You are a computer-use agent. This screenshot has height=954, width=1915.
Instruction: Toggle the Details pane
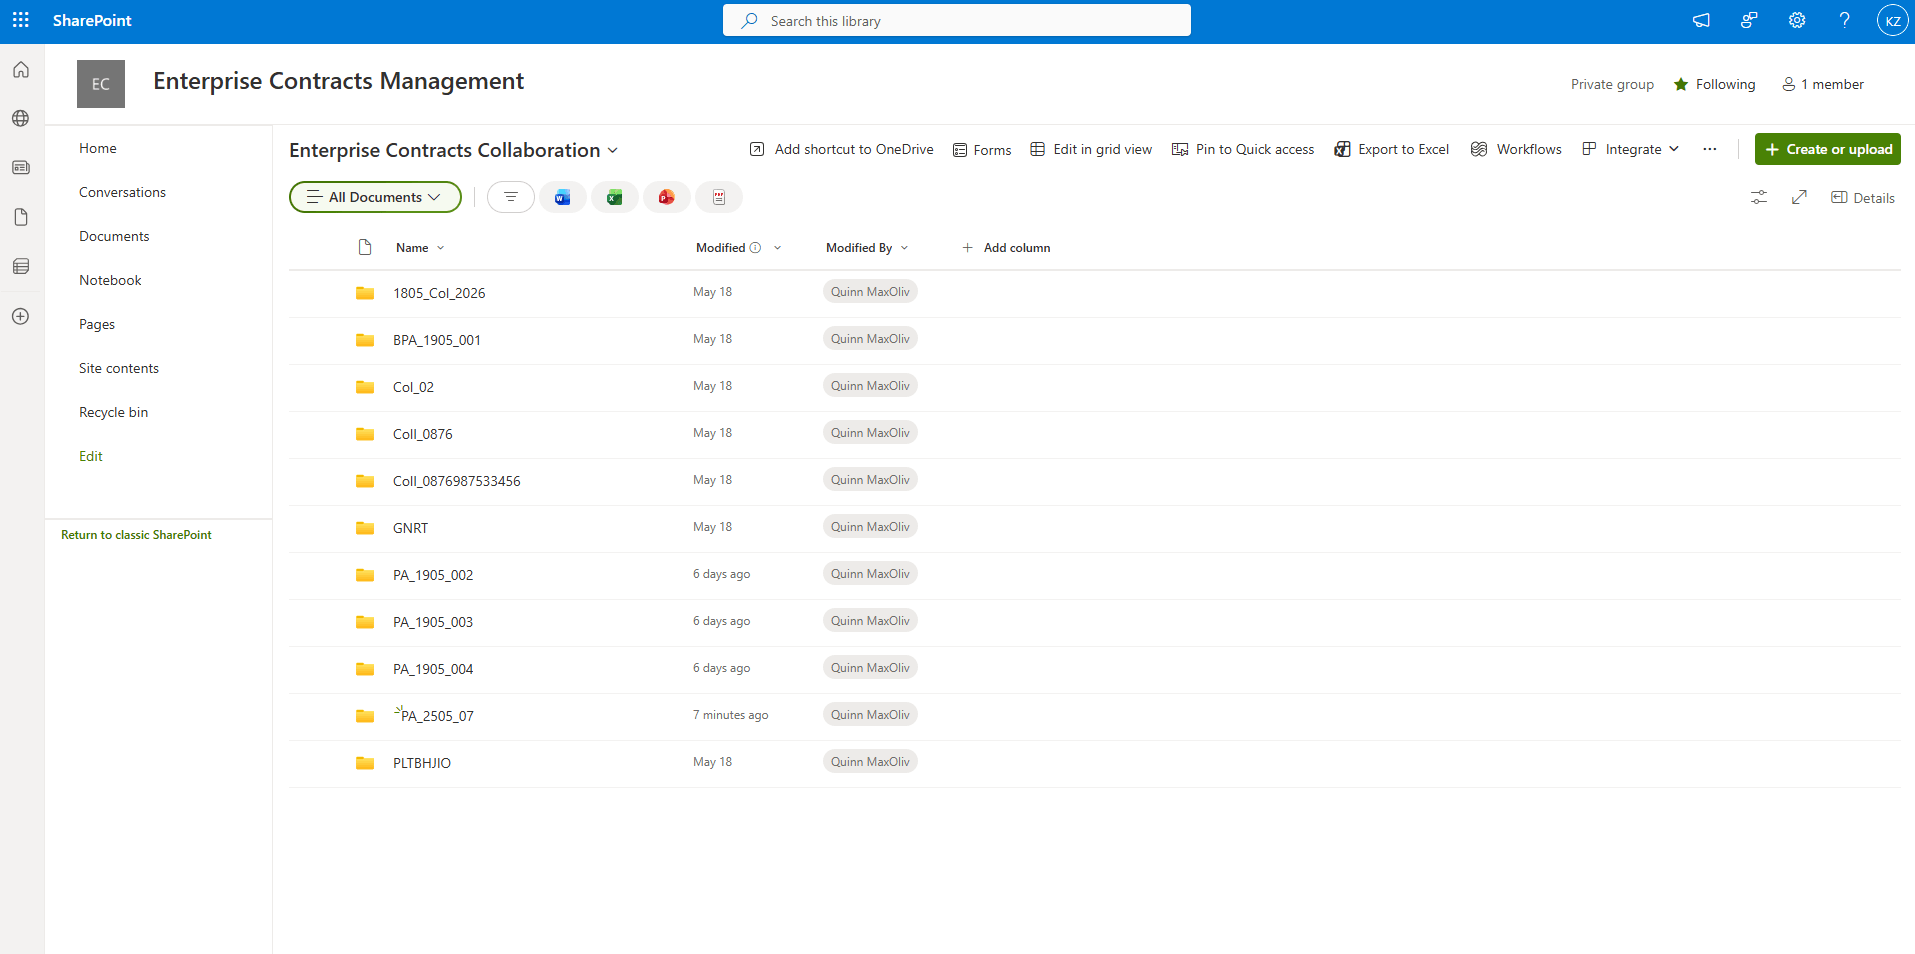(1862, 198)
